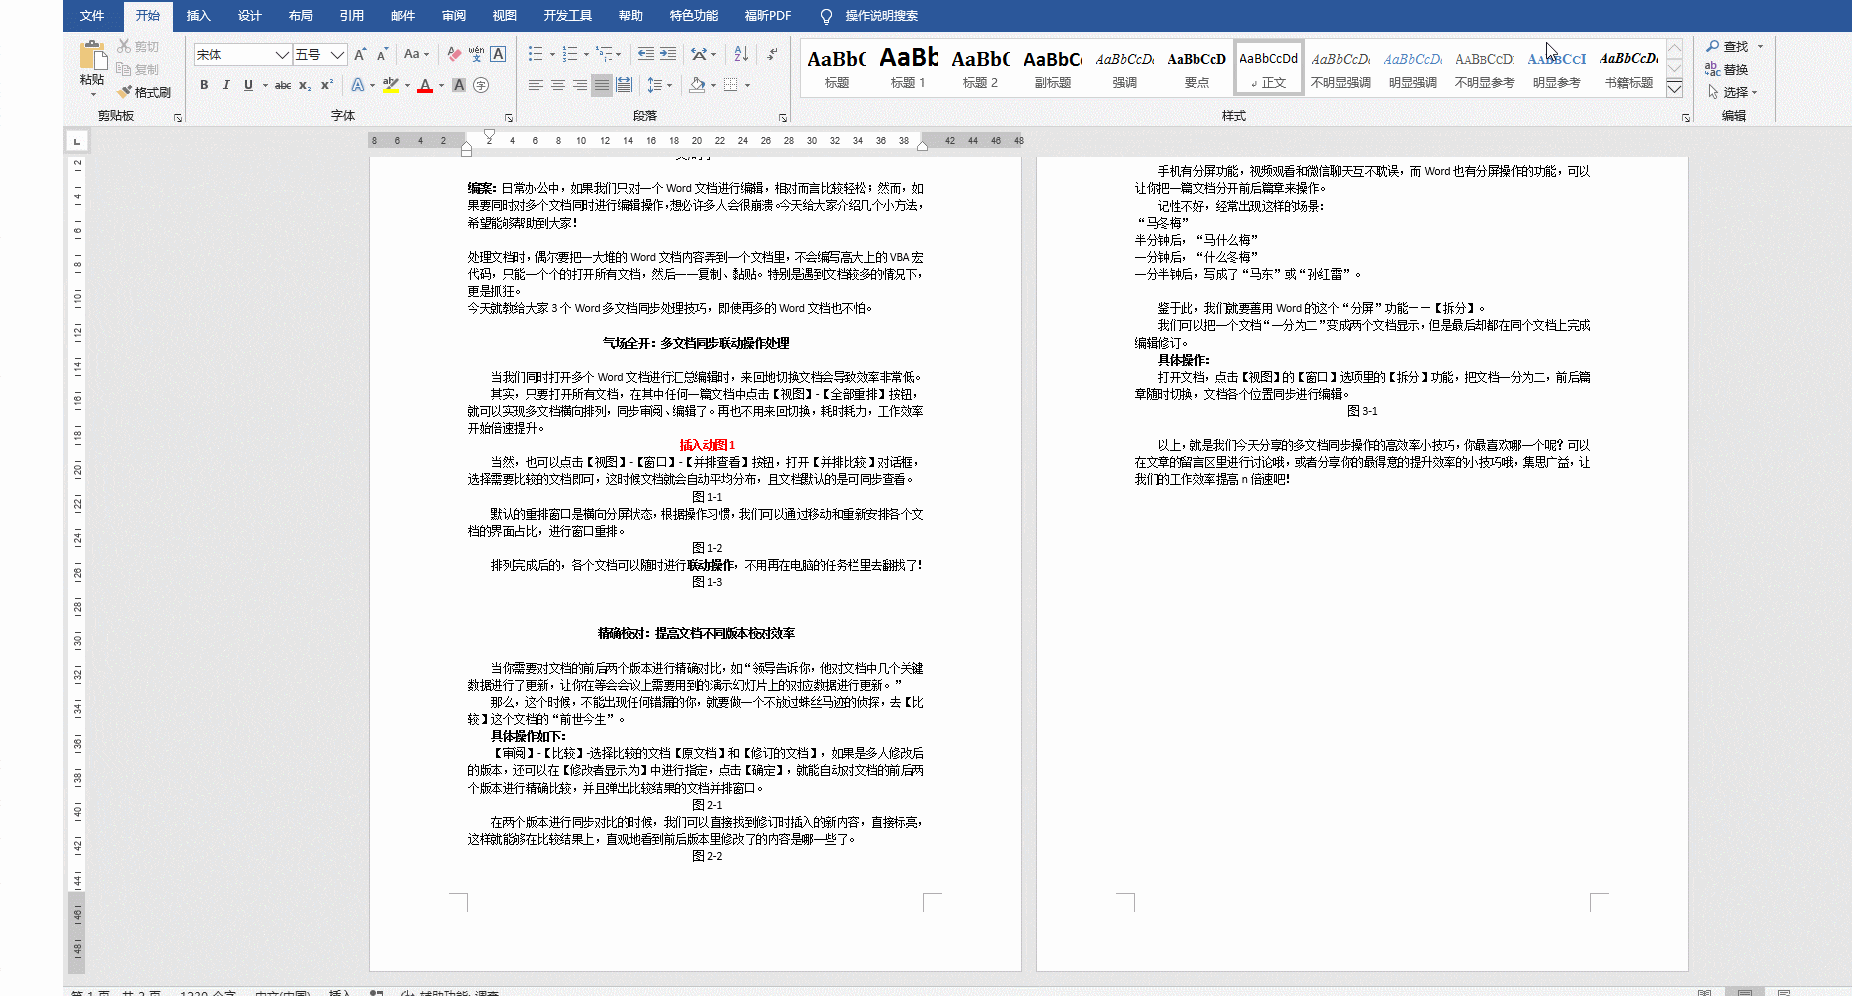Switch to the Review (审阅) tab

pos(454,16)
